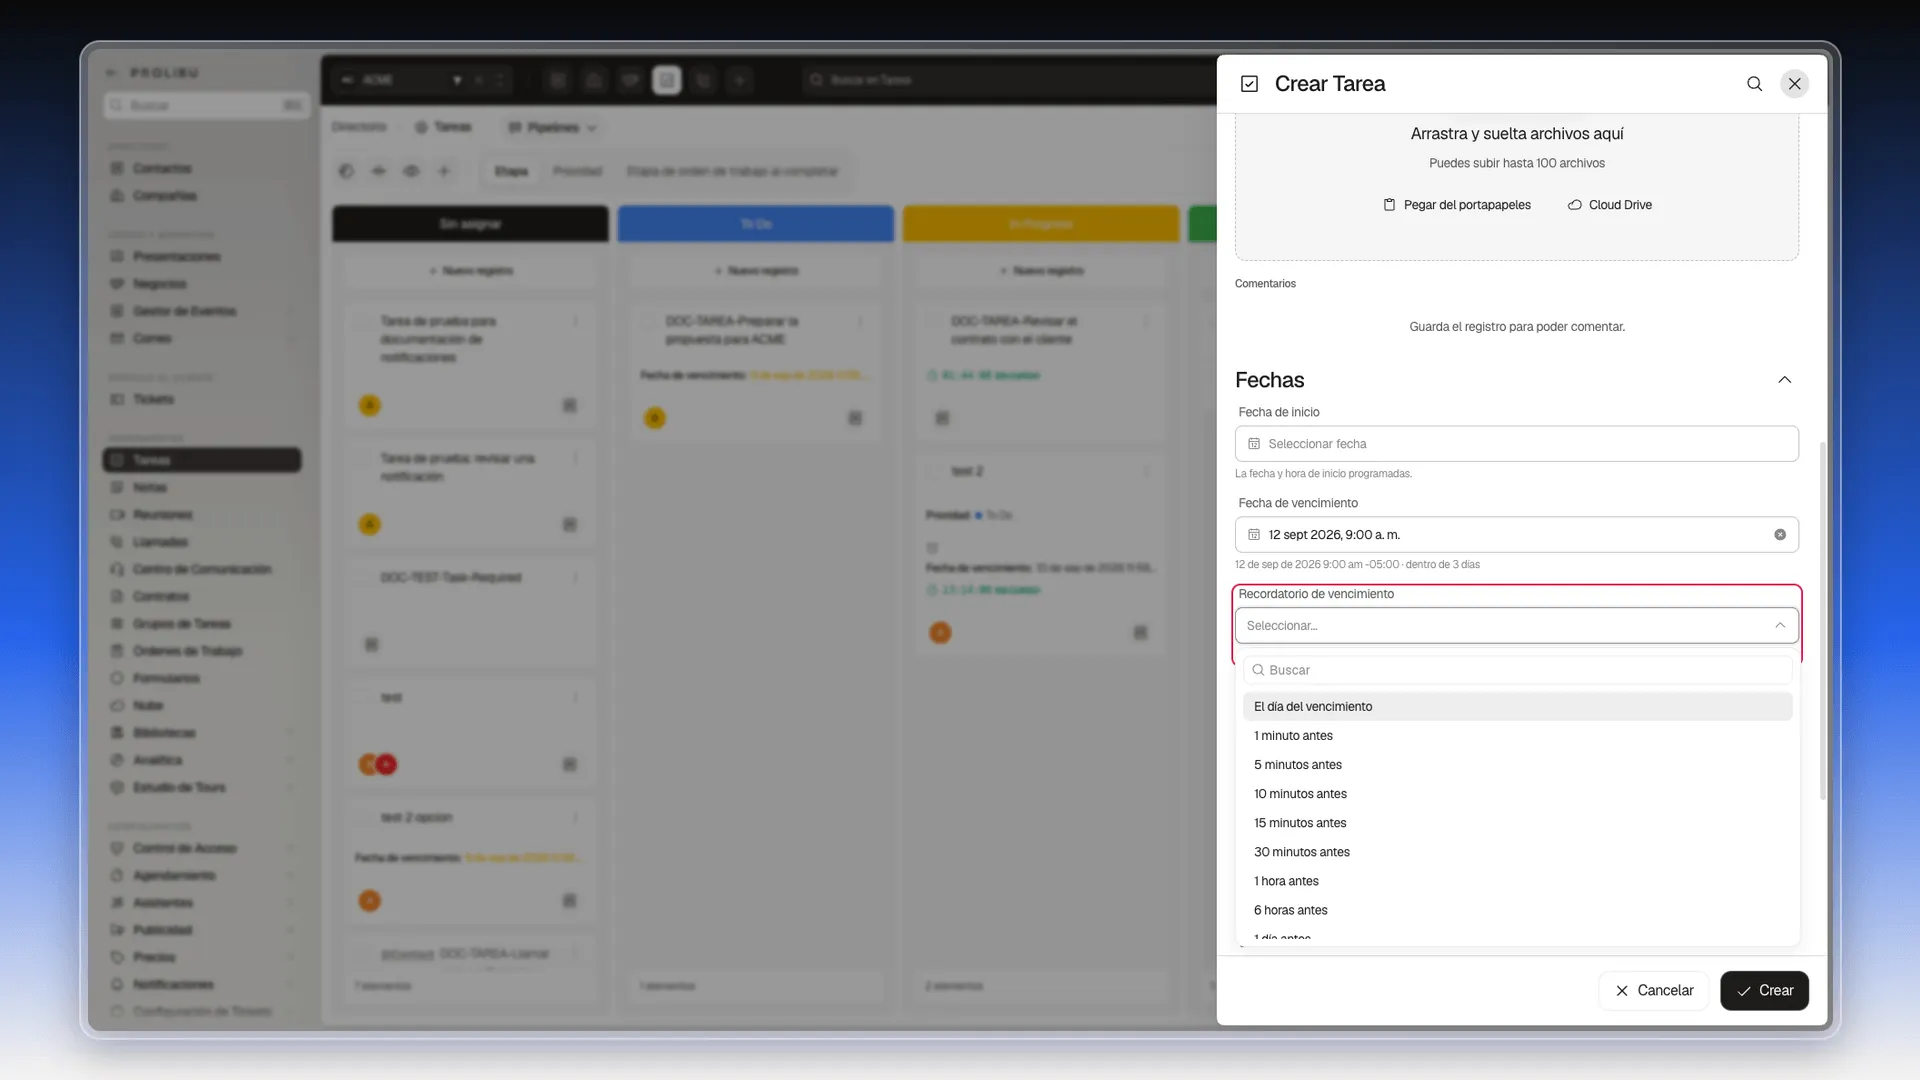1920x1080 pixels.
Task: Open Pipelines dropdown in background toolbar
Action: pos(552,127)
